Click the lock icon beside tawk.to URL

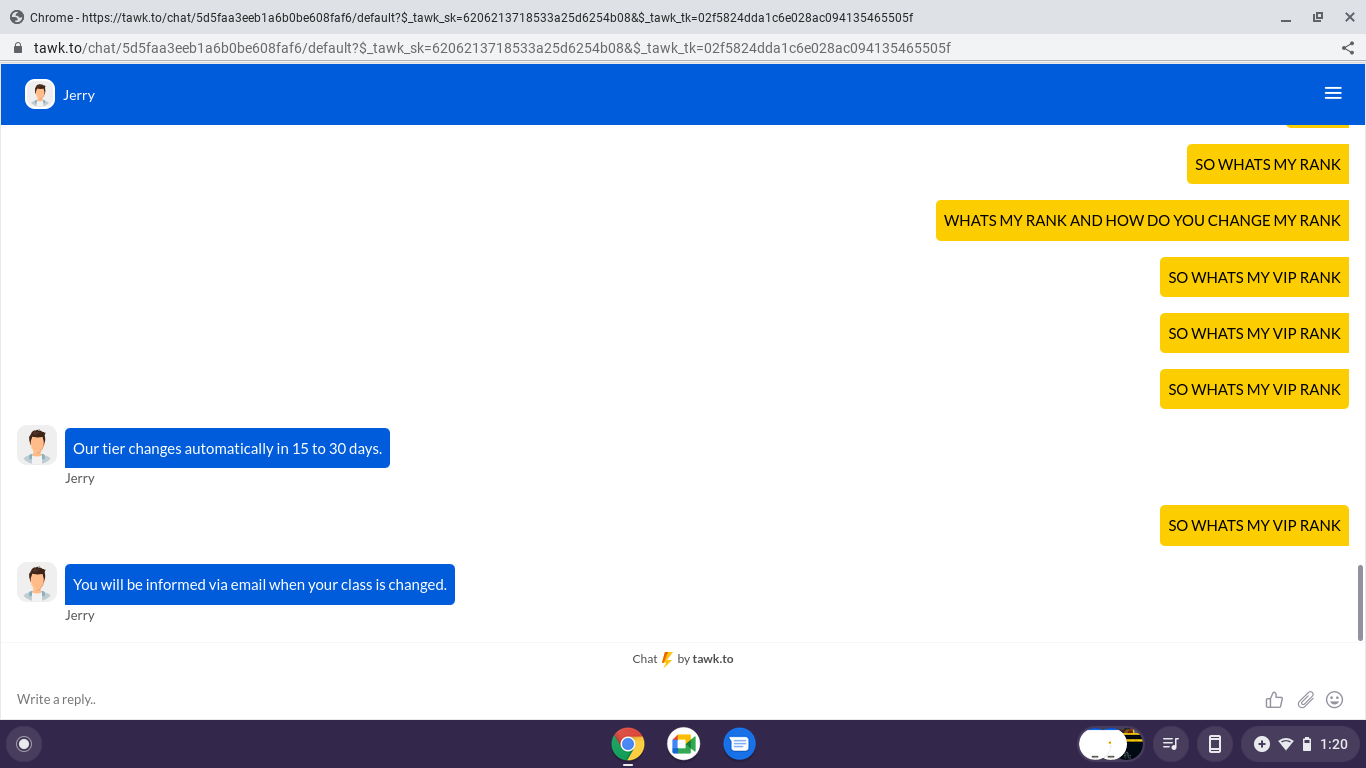pos(17,48)
